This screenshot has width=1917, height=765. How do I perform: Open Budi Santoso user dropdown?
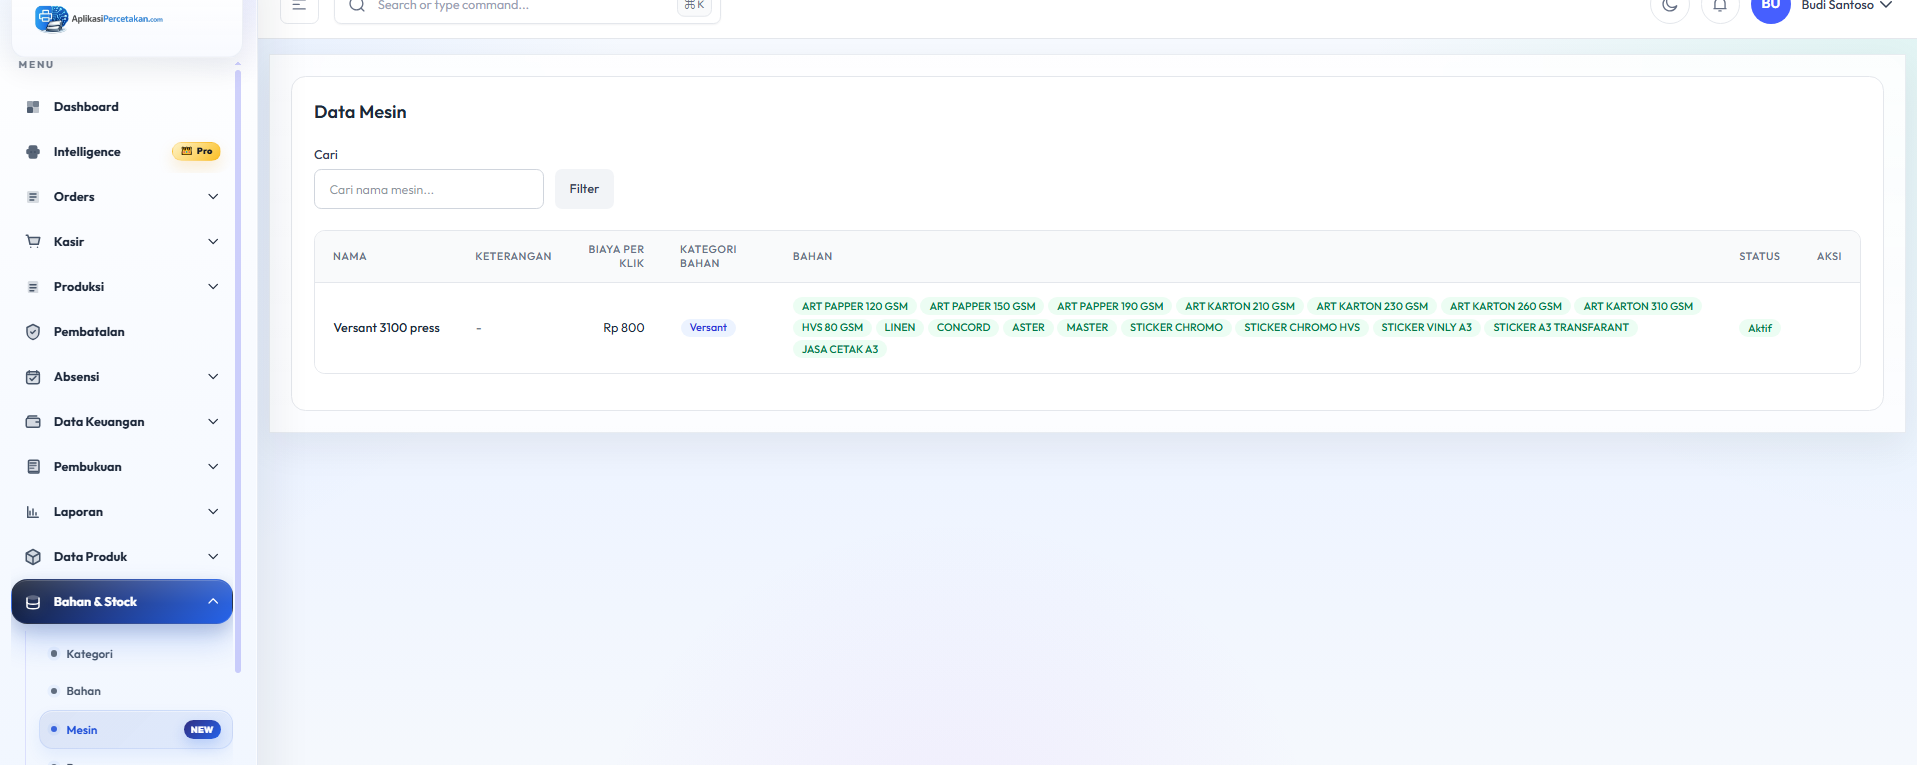tap(1846, 6)
